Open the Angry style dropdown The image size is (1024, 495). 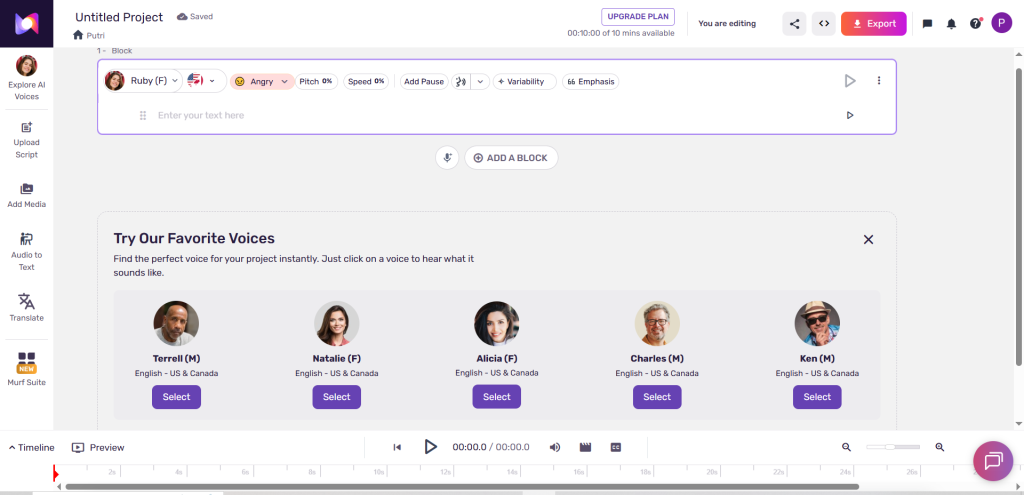tap(262, 82)
